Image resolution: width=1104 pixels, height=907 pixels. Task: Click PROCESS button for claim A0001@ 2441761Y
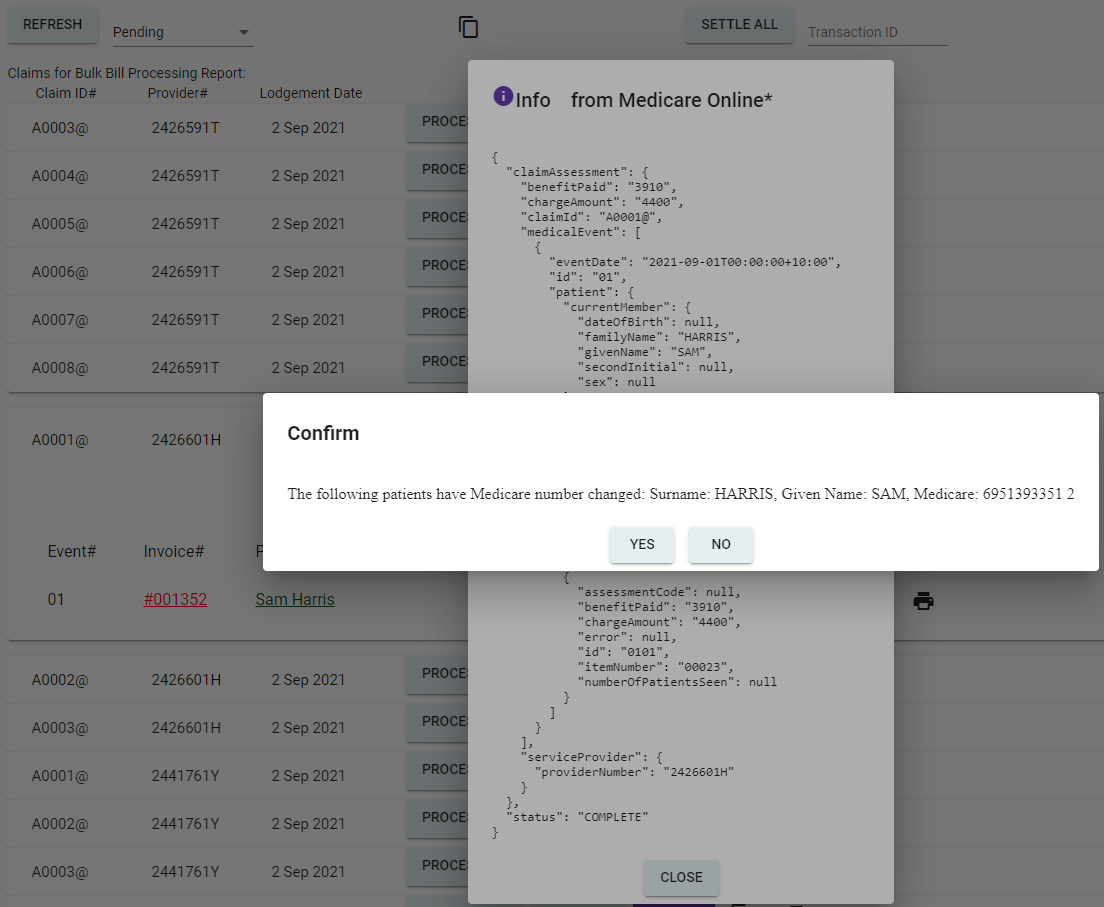pos(437,770)
